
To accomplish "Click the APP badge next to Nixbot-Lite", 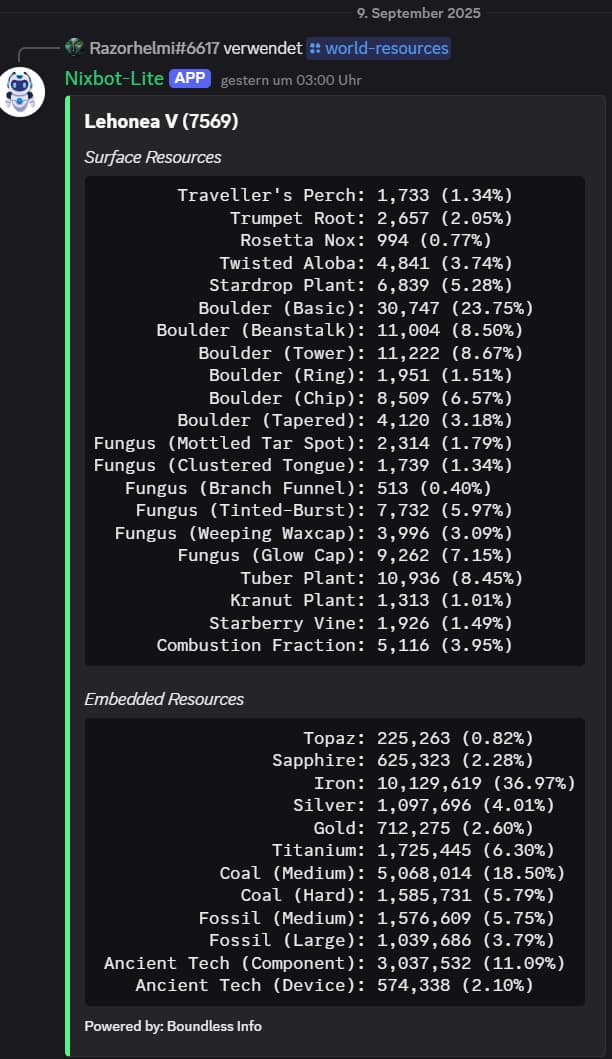I will (x=190, y=78).
